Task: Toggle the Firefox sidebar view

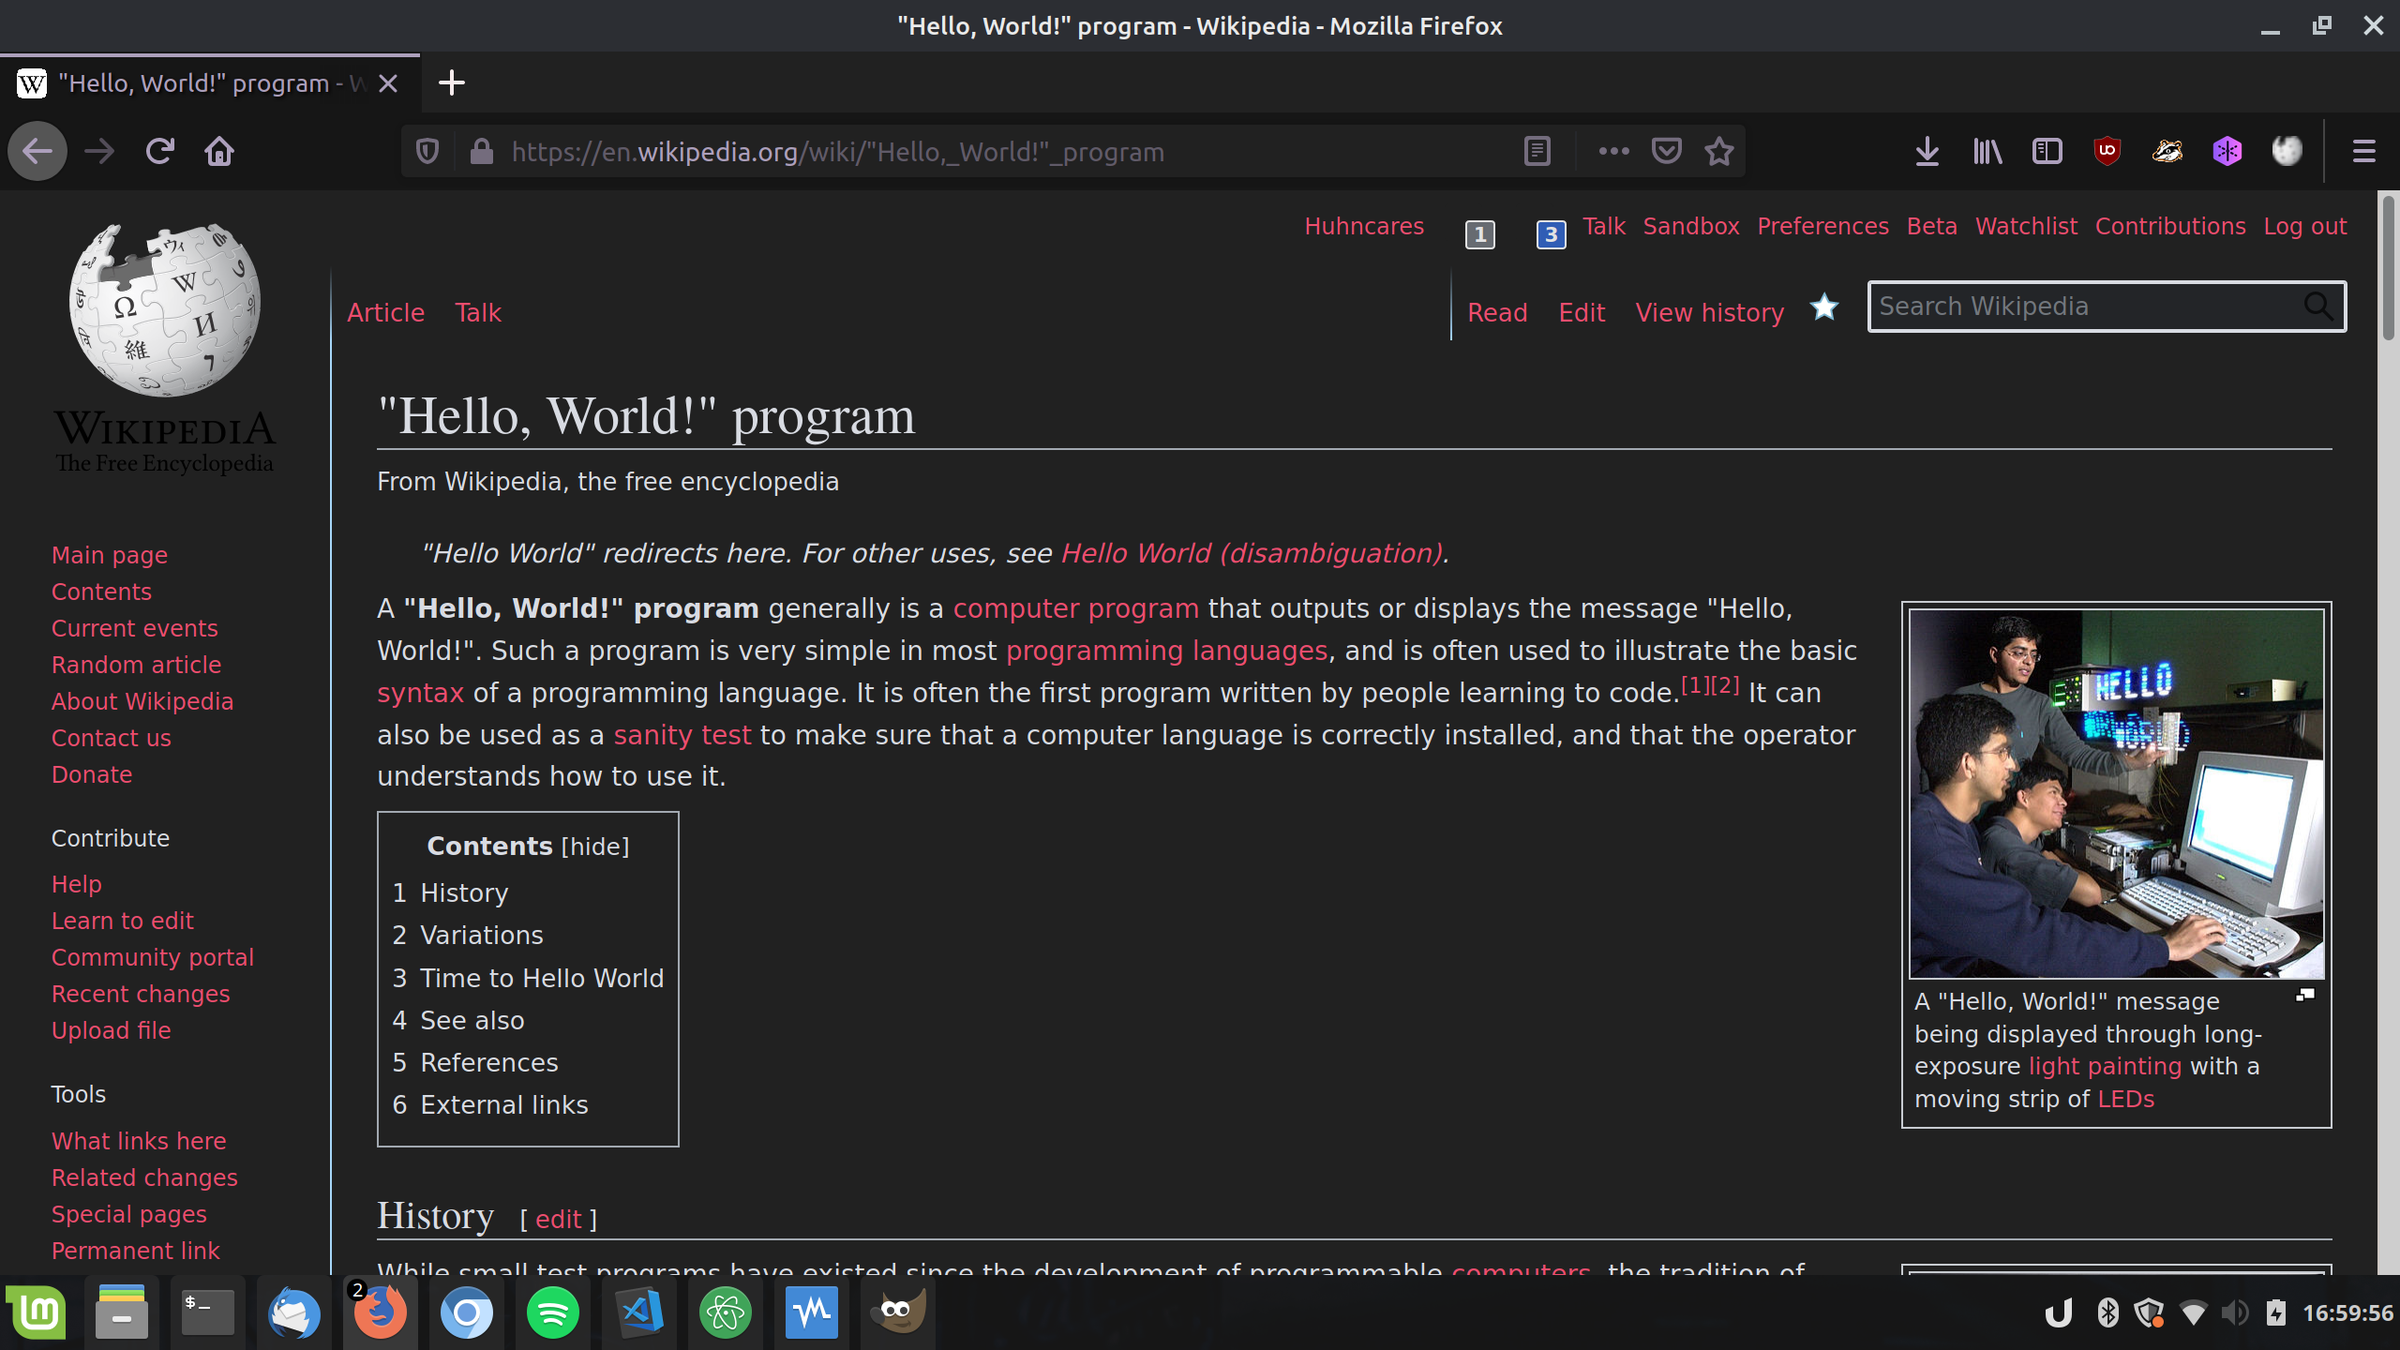Action: (x=2047, y=151)
